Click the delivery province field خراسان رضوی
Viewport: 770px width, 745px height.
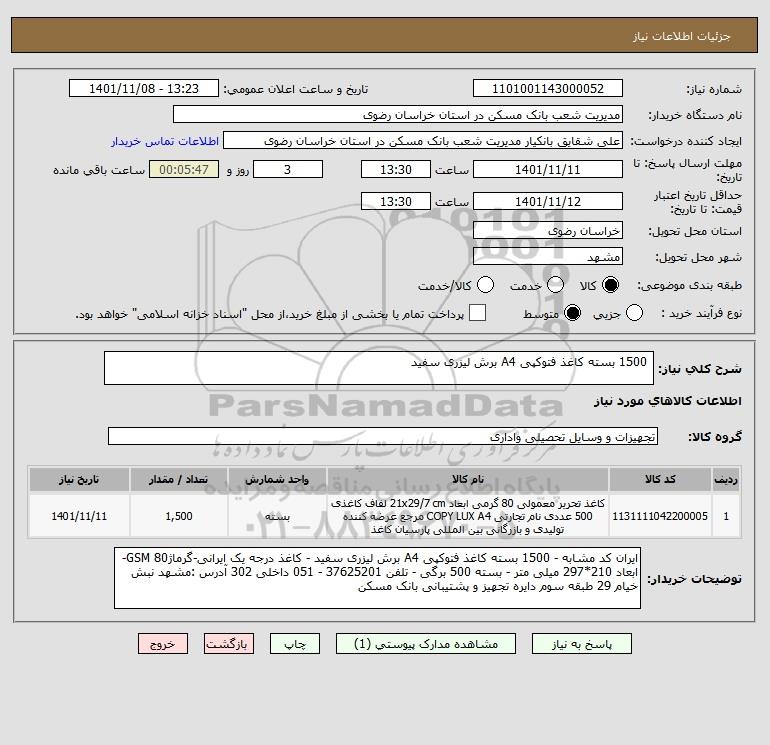coord(548,230)
